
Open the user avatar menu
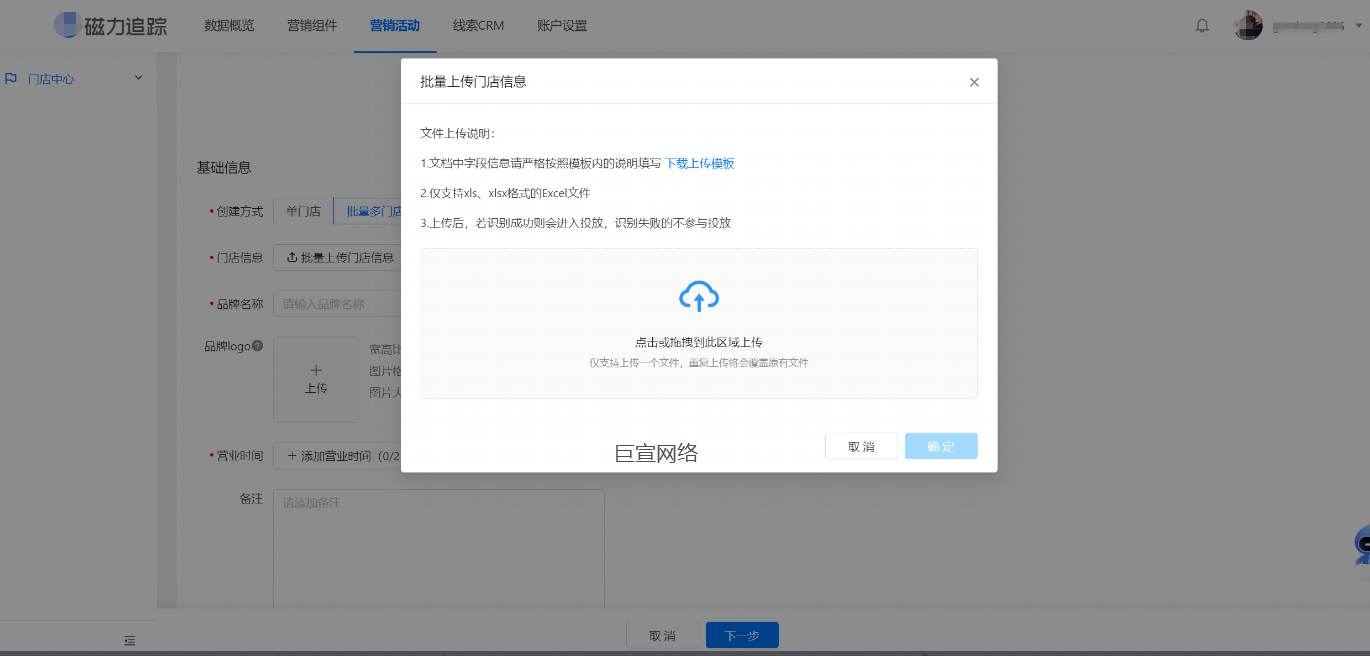[1248, 26]
